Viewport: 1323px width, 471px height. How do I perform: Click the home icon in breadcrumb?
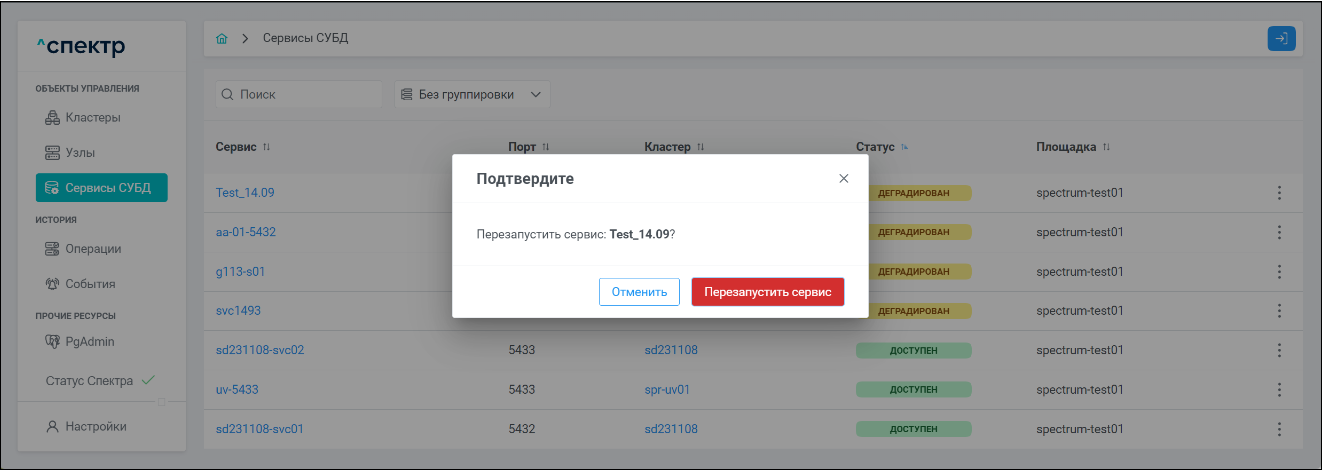pos(222,38)
